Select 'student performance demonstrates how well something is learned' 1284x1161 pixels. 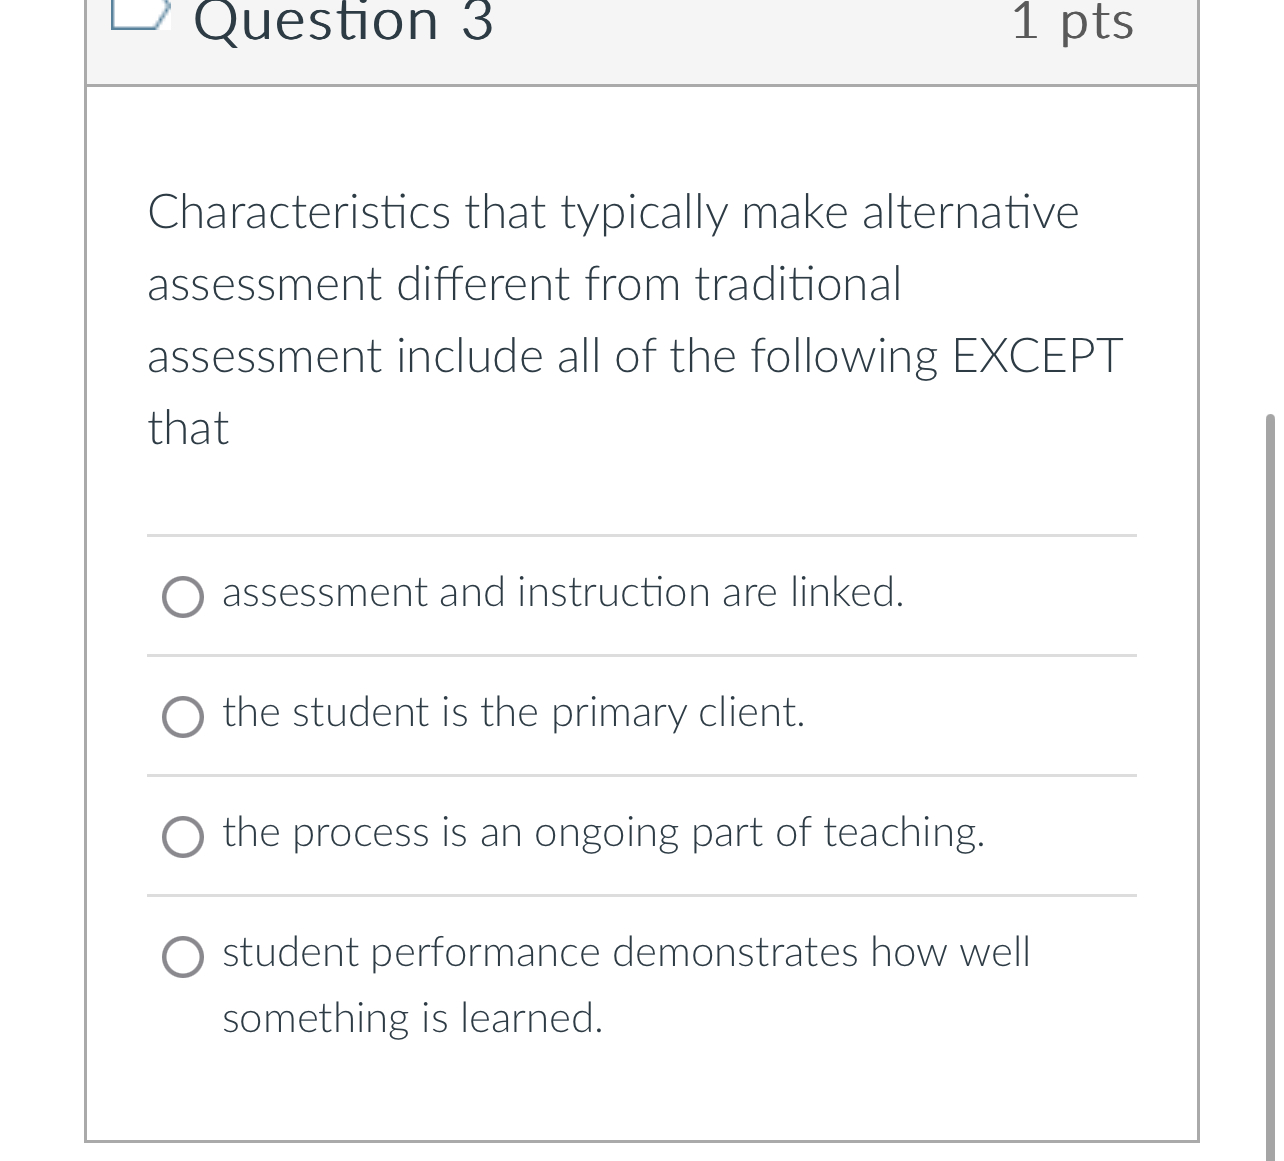click(x=183, y=957)
